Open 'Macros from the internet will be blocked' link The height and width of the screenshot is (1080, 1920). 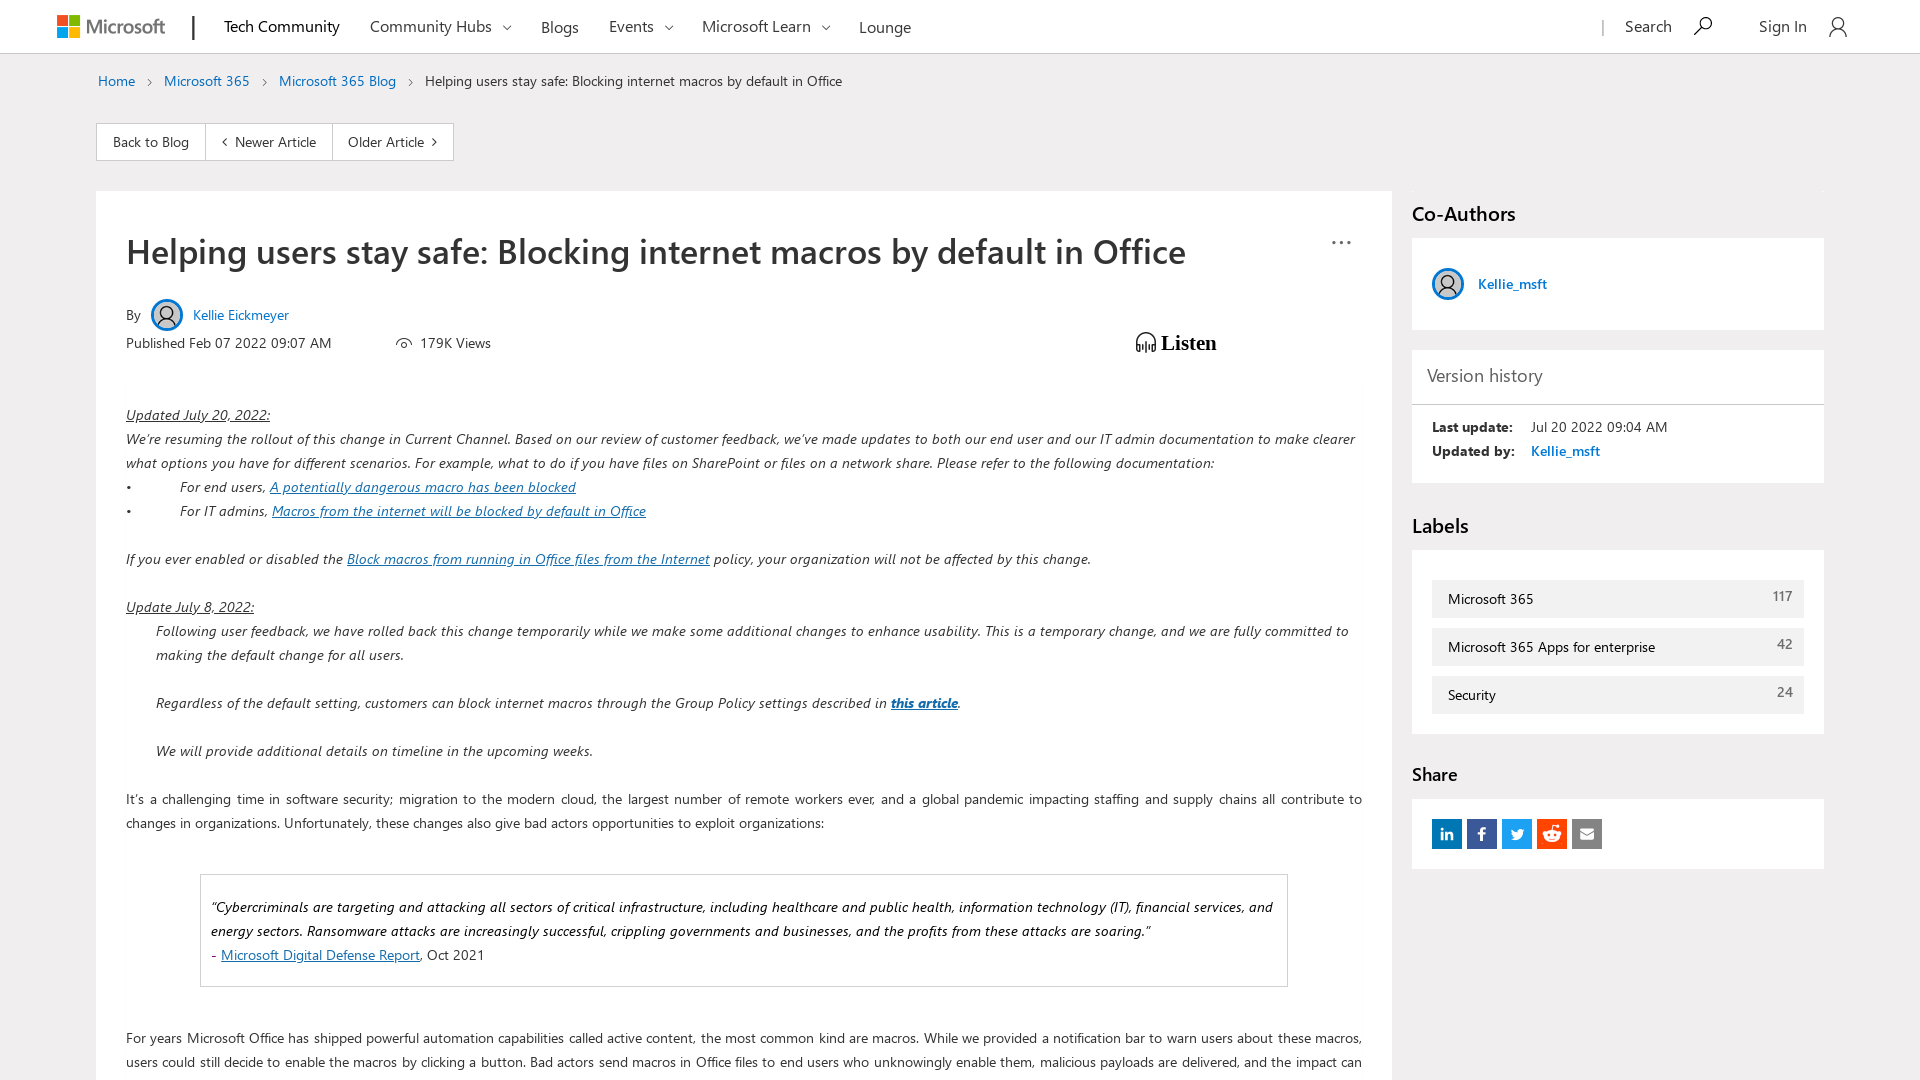coord(459,511)
